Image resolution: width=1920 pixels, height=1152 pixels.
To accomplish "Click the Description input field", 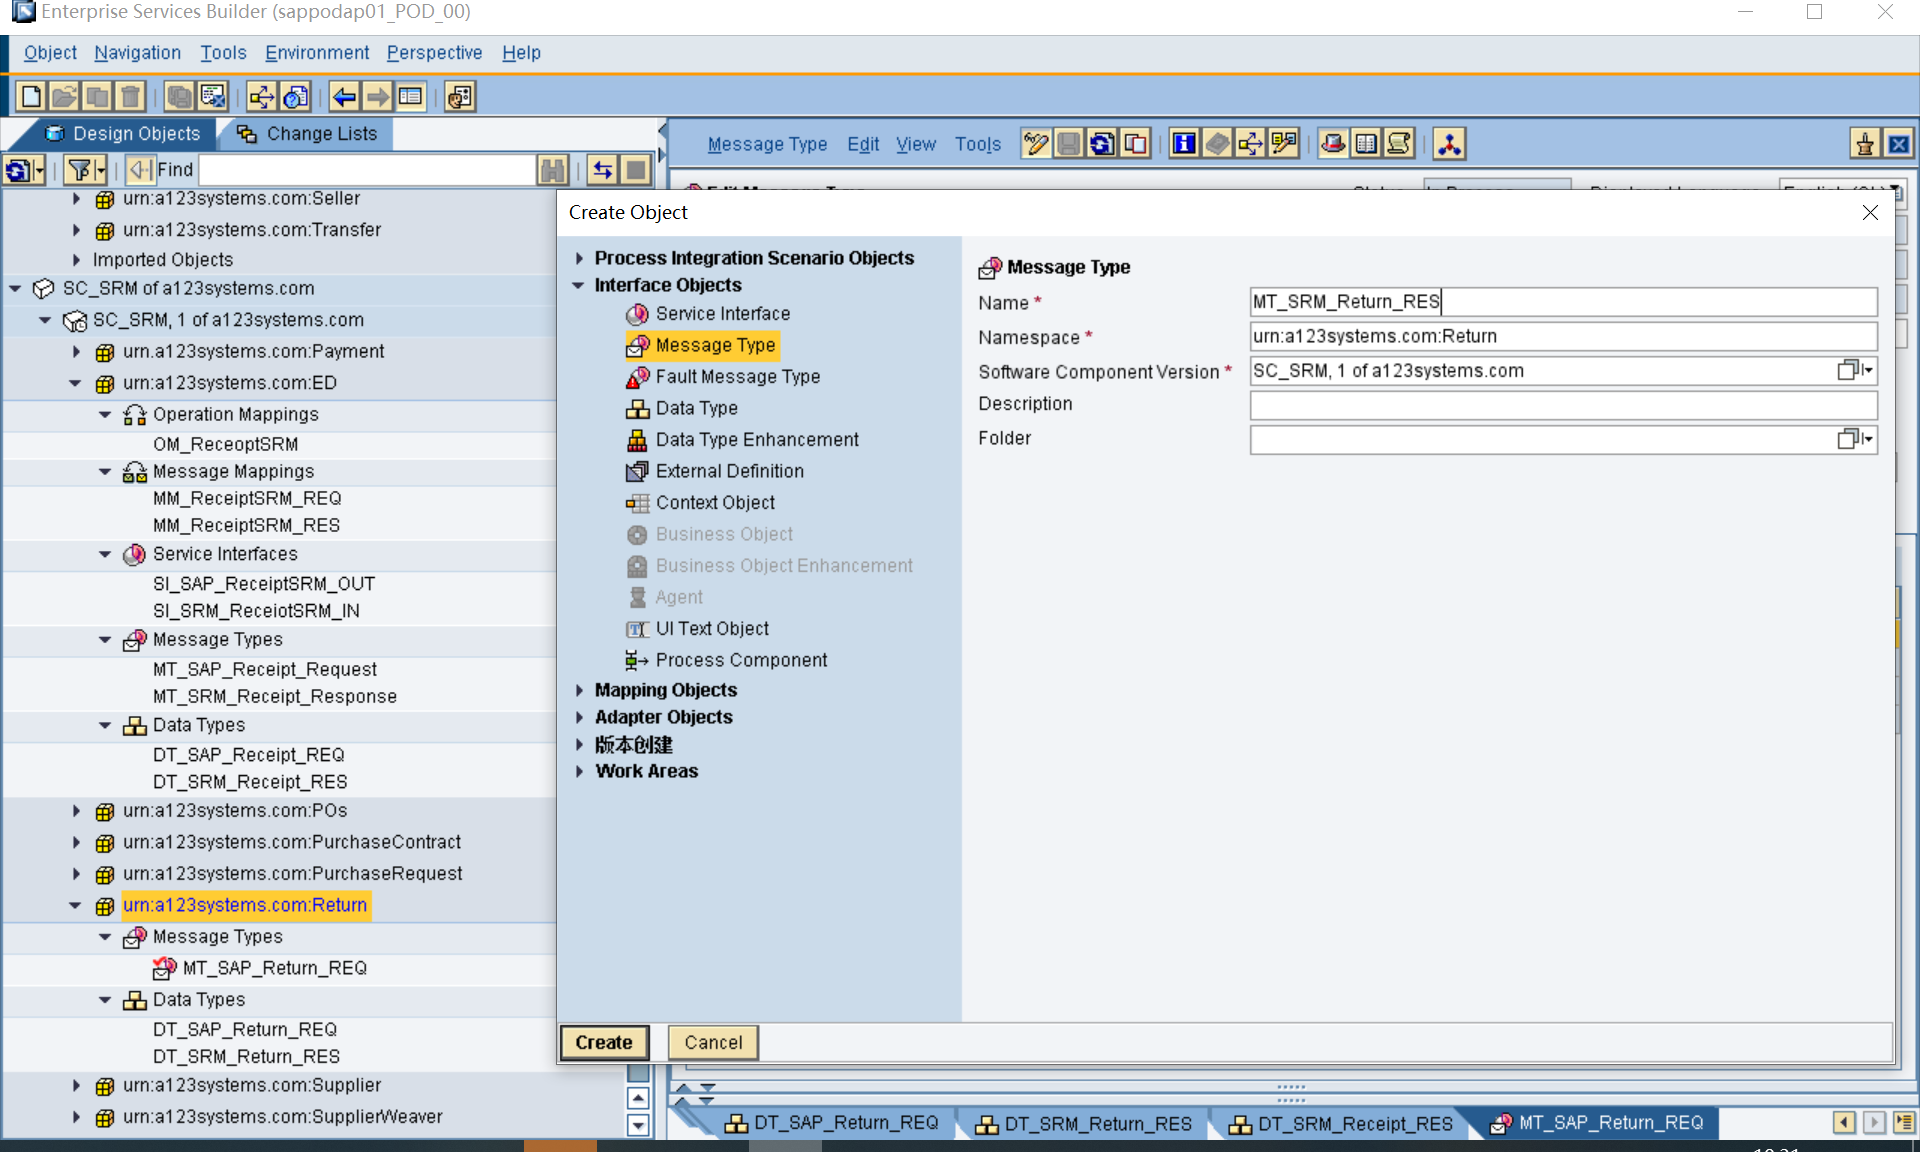I will pyautogui.click(x=1563, y=404).
